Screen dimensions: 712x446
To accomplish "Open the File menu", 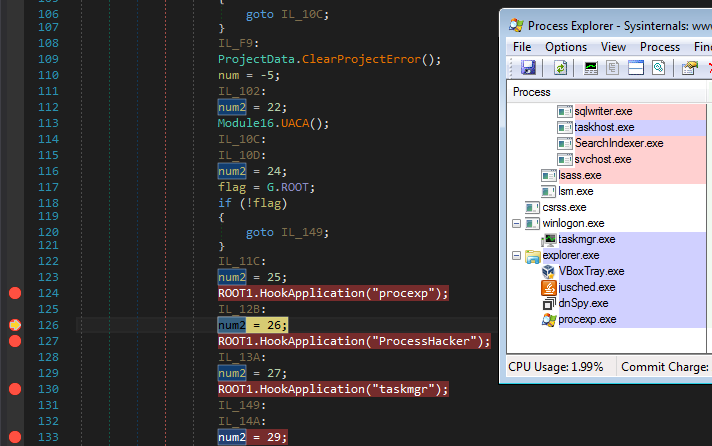I will tap(522, 47).
